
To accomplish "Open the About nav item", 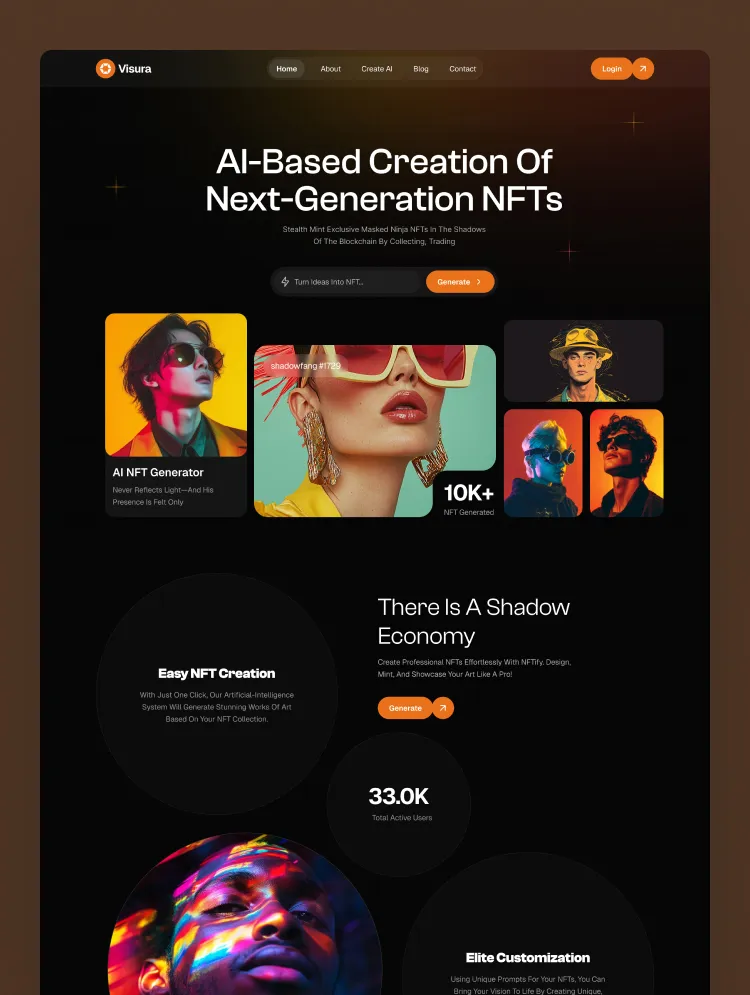I will point(331,69).
